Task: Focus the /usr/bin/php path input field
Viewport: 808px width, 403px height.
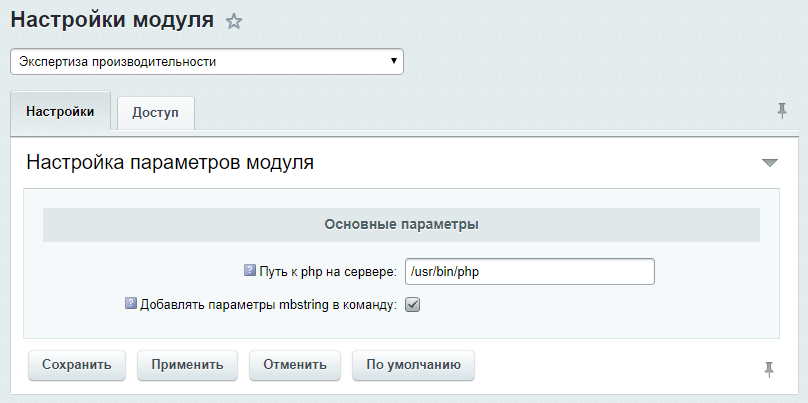Action: [529, 272]
